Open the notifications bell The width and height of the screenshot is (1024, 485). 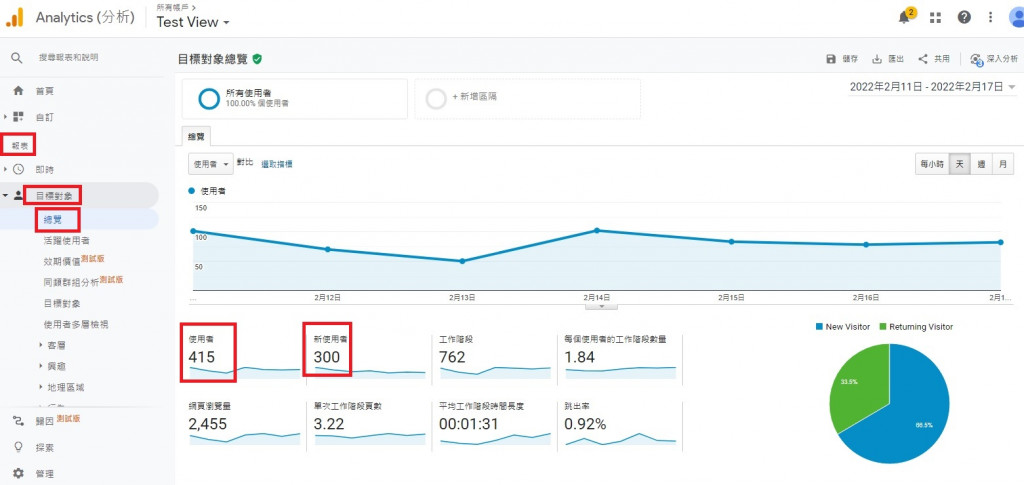pos(904,18)
